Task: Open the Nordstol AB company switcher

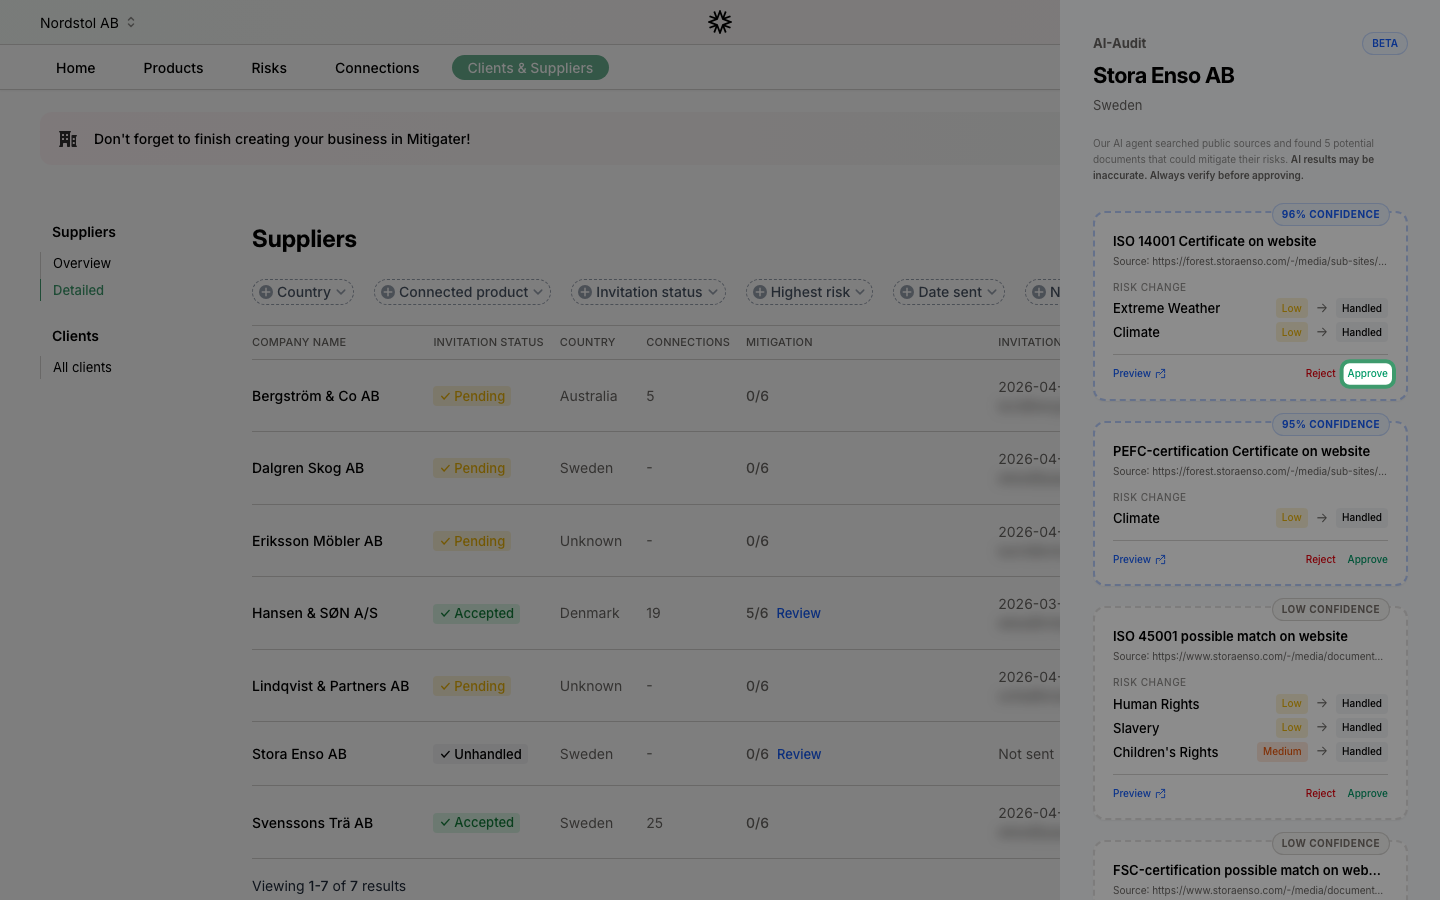Action: pyautogui.click(x=88, y=22)
